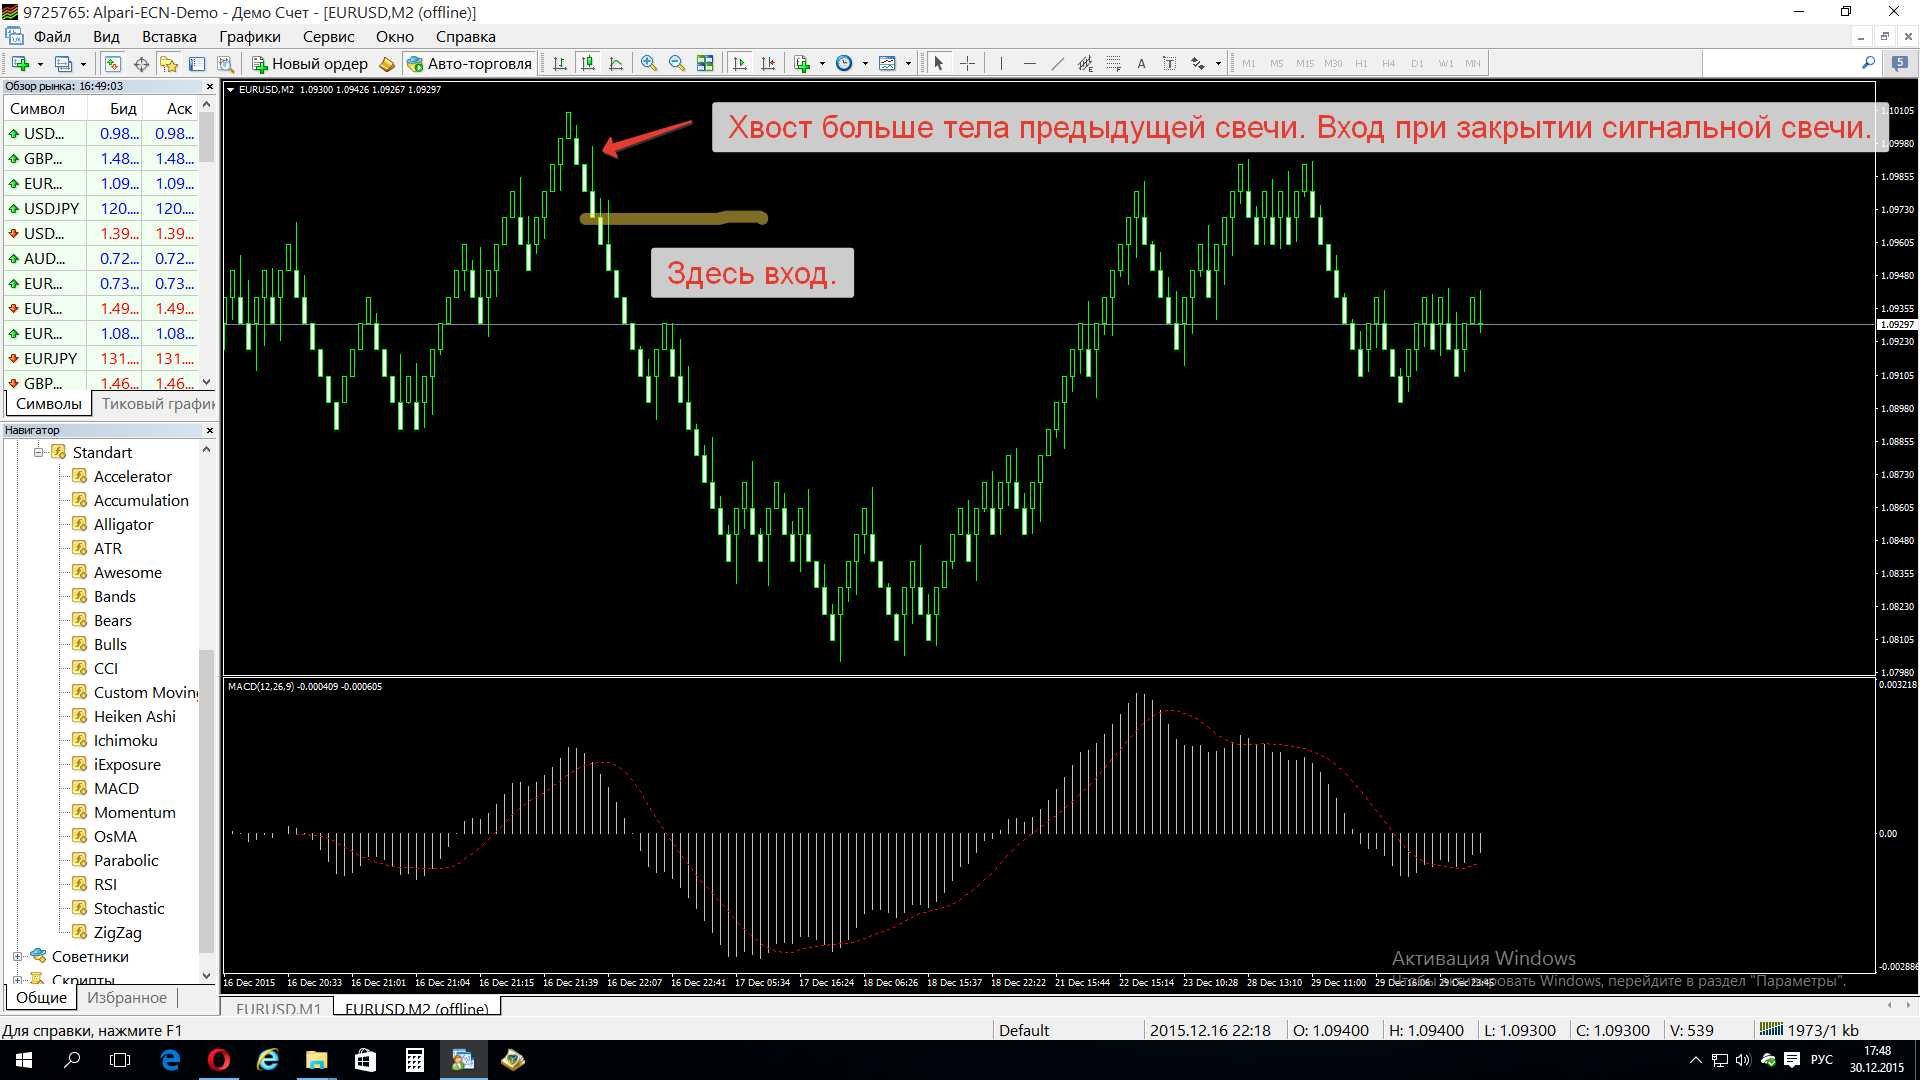Image resolution: width=1920 pixels, height=1080 pixels.
Task: Tile chart windows icon
Action: coord(705,63)
